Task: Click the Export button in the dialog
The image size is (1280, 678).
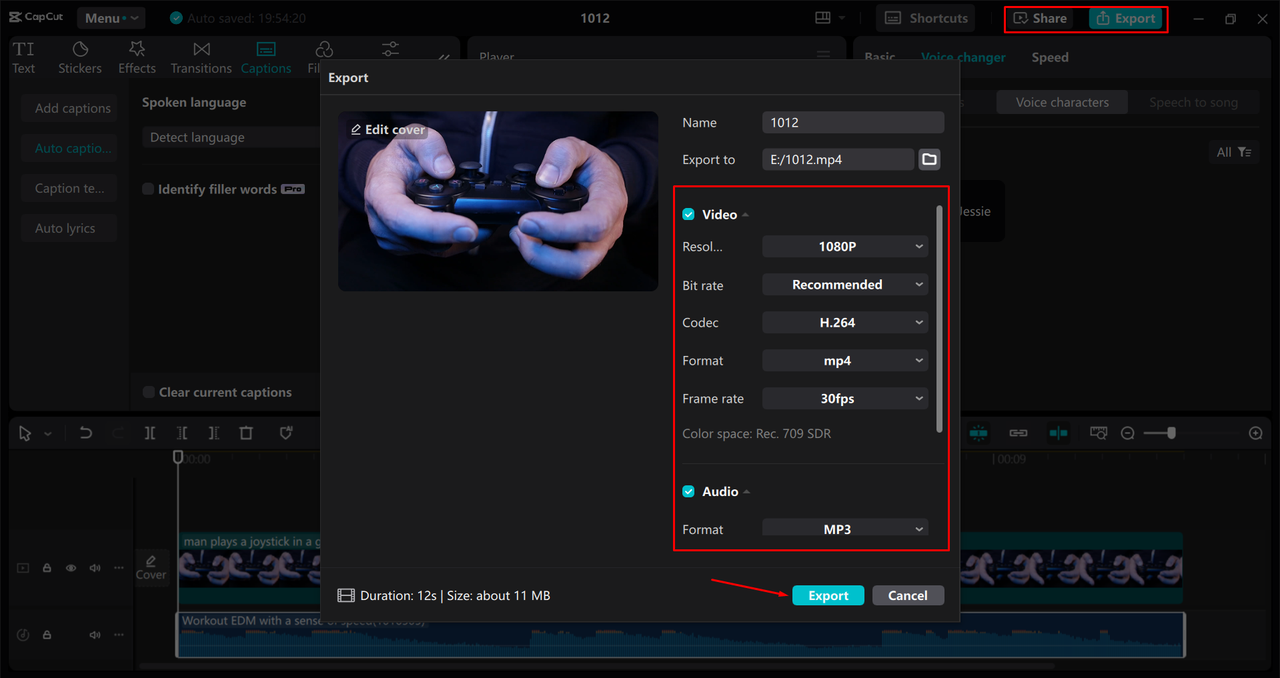Action: [x=828, y=596]
